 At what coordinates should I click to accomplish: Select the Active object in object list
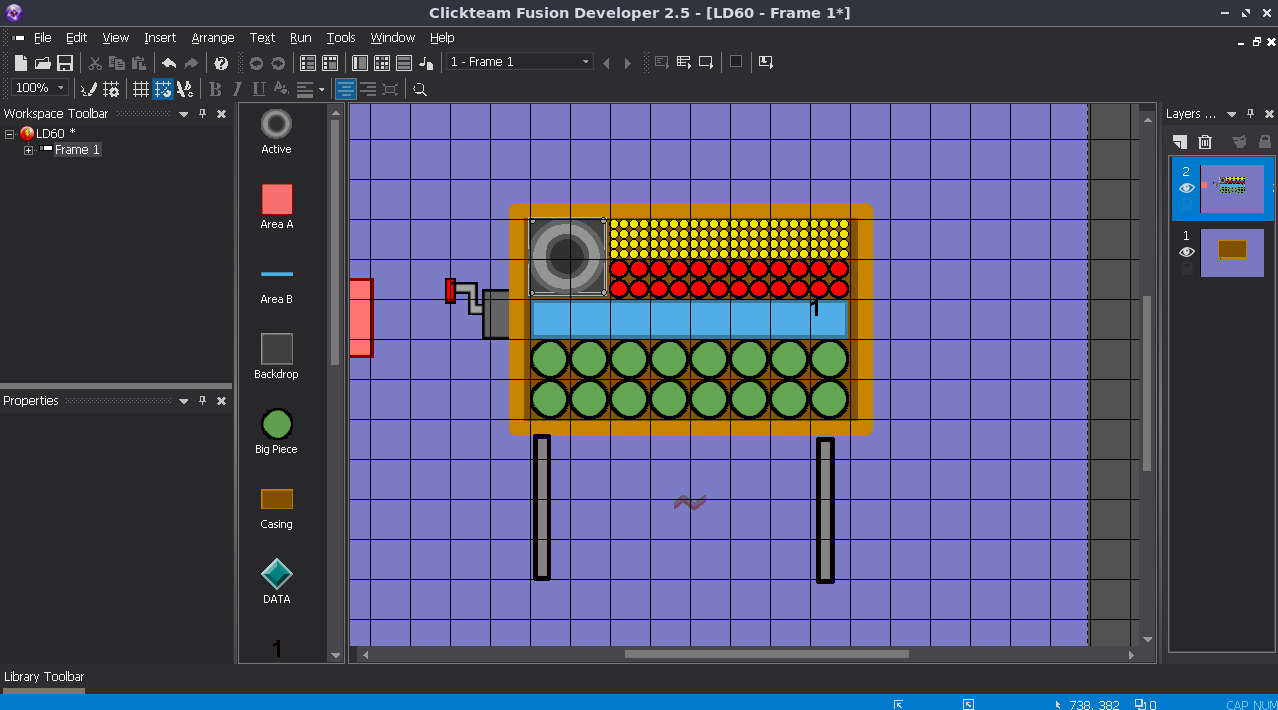pos(277,132)
